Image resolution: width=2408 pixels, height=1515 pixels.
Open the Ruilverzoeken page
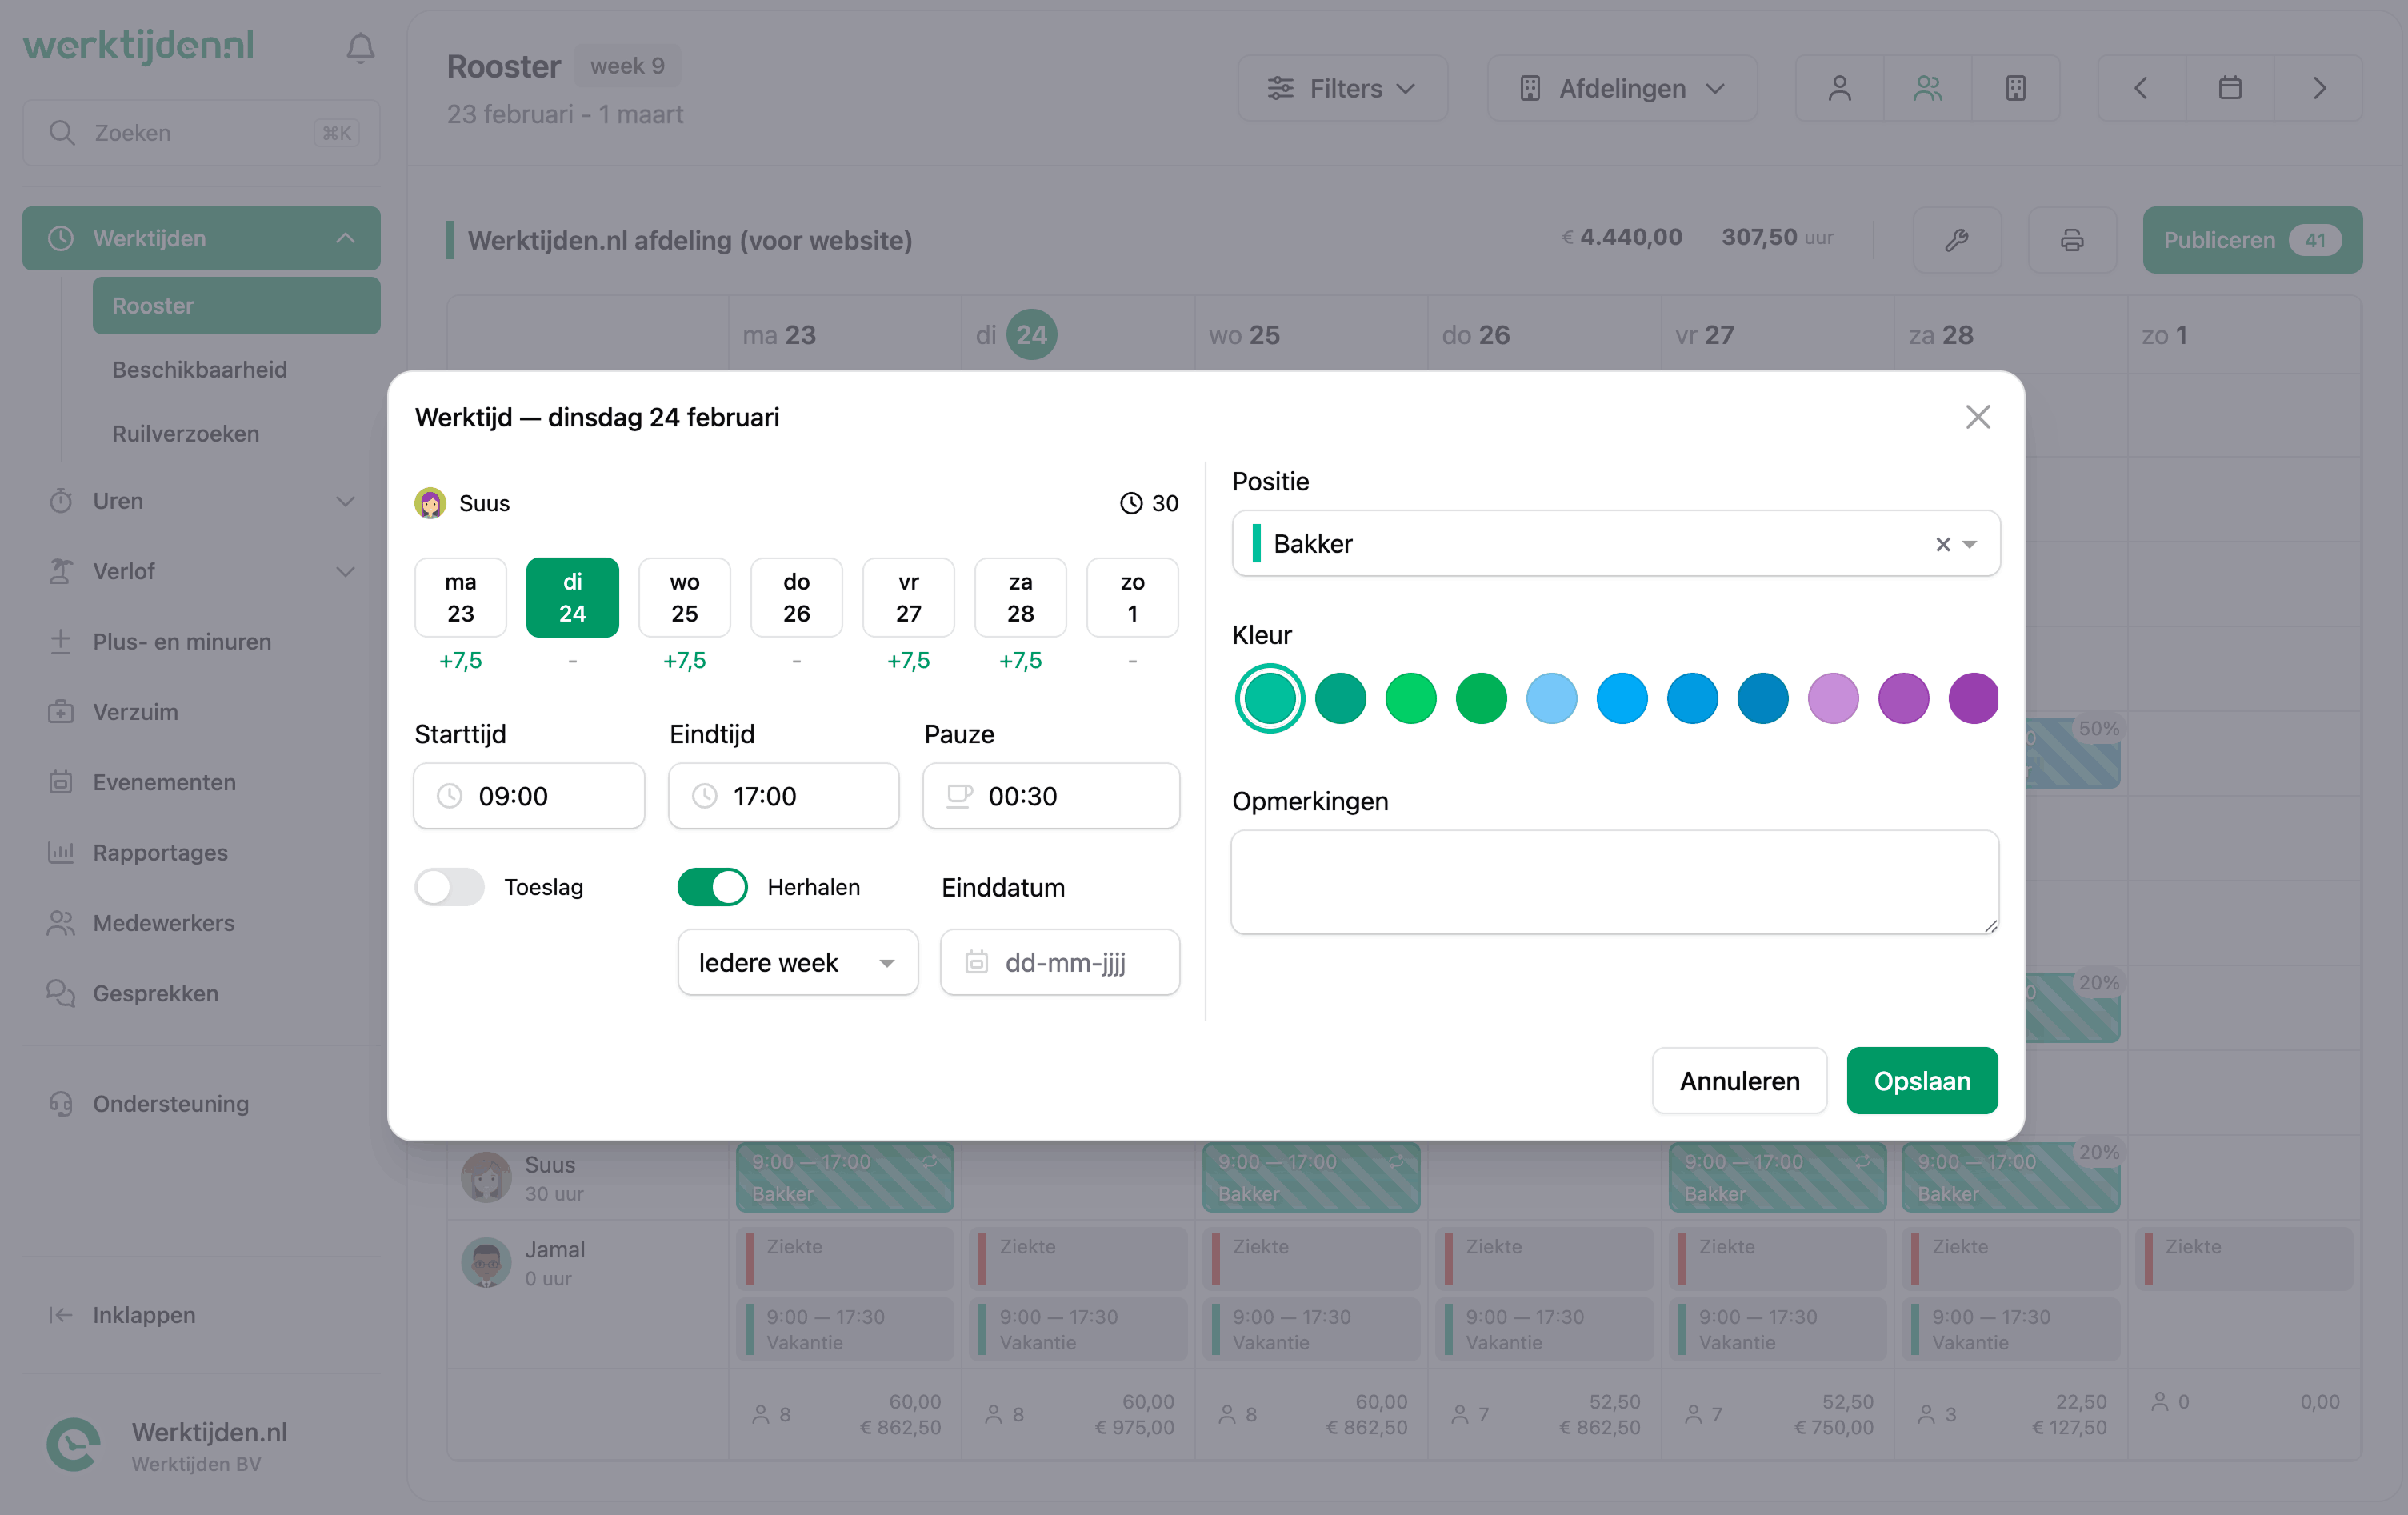point(185,433)
